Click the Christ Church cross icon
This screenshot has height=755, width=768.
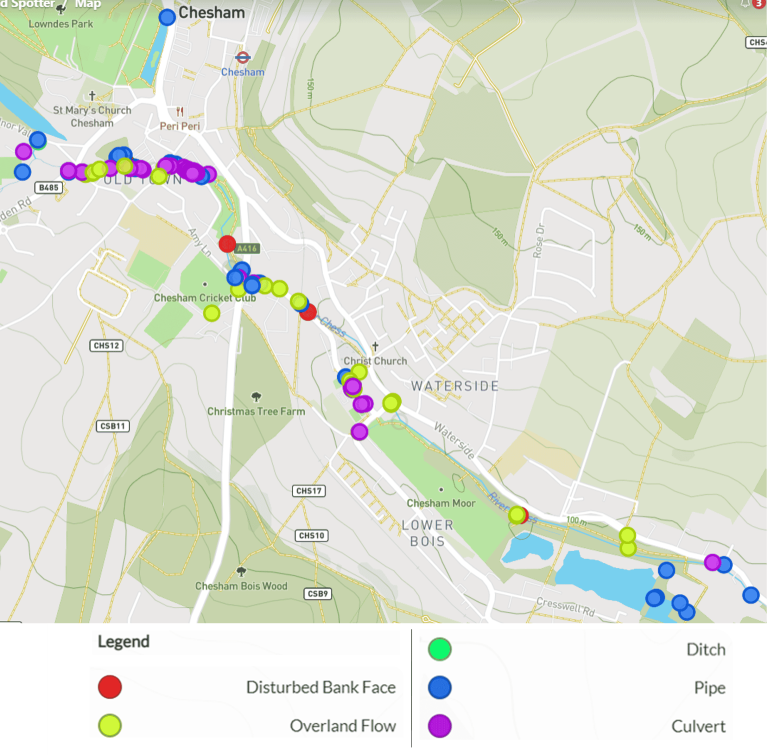375,347
